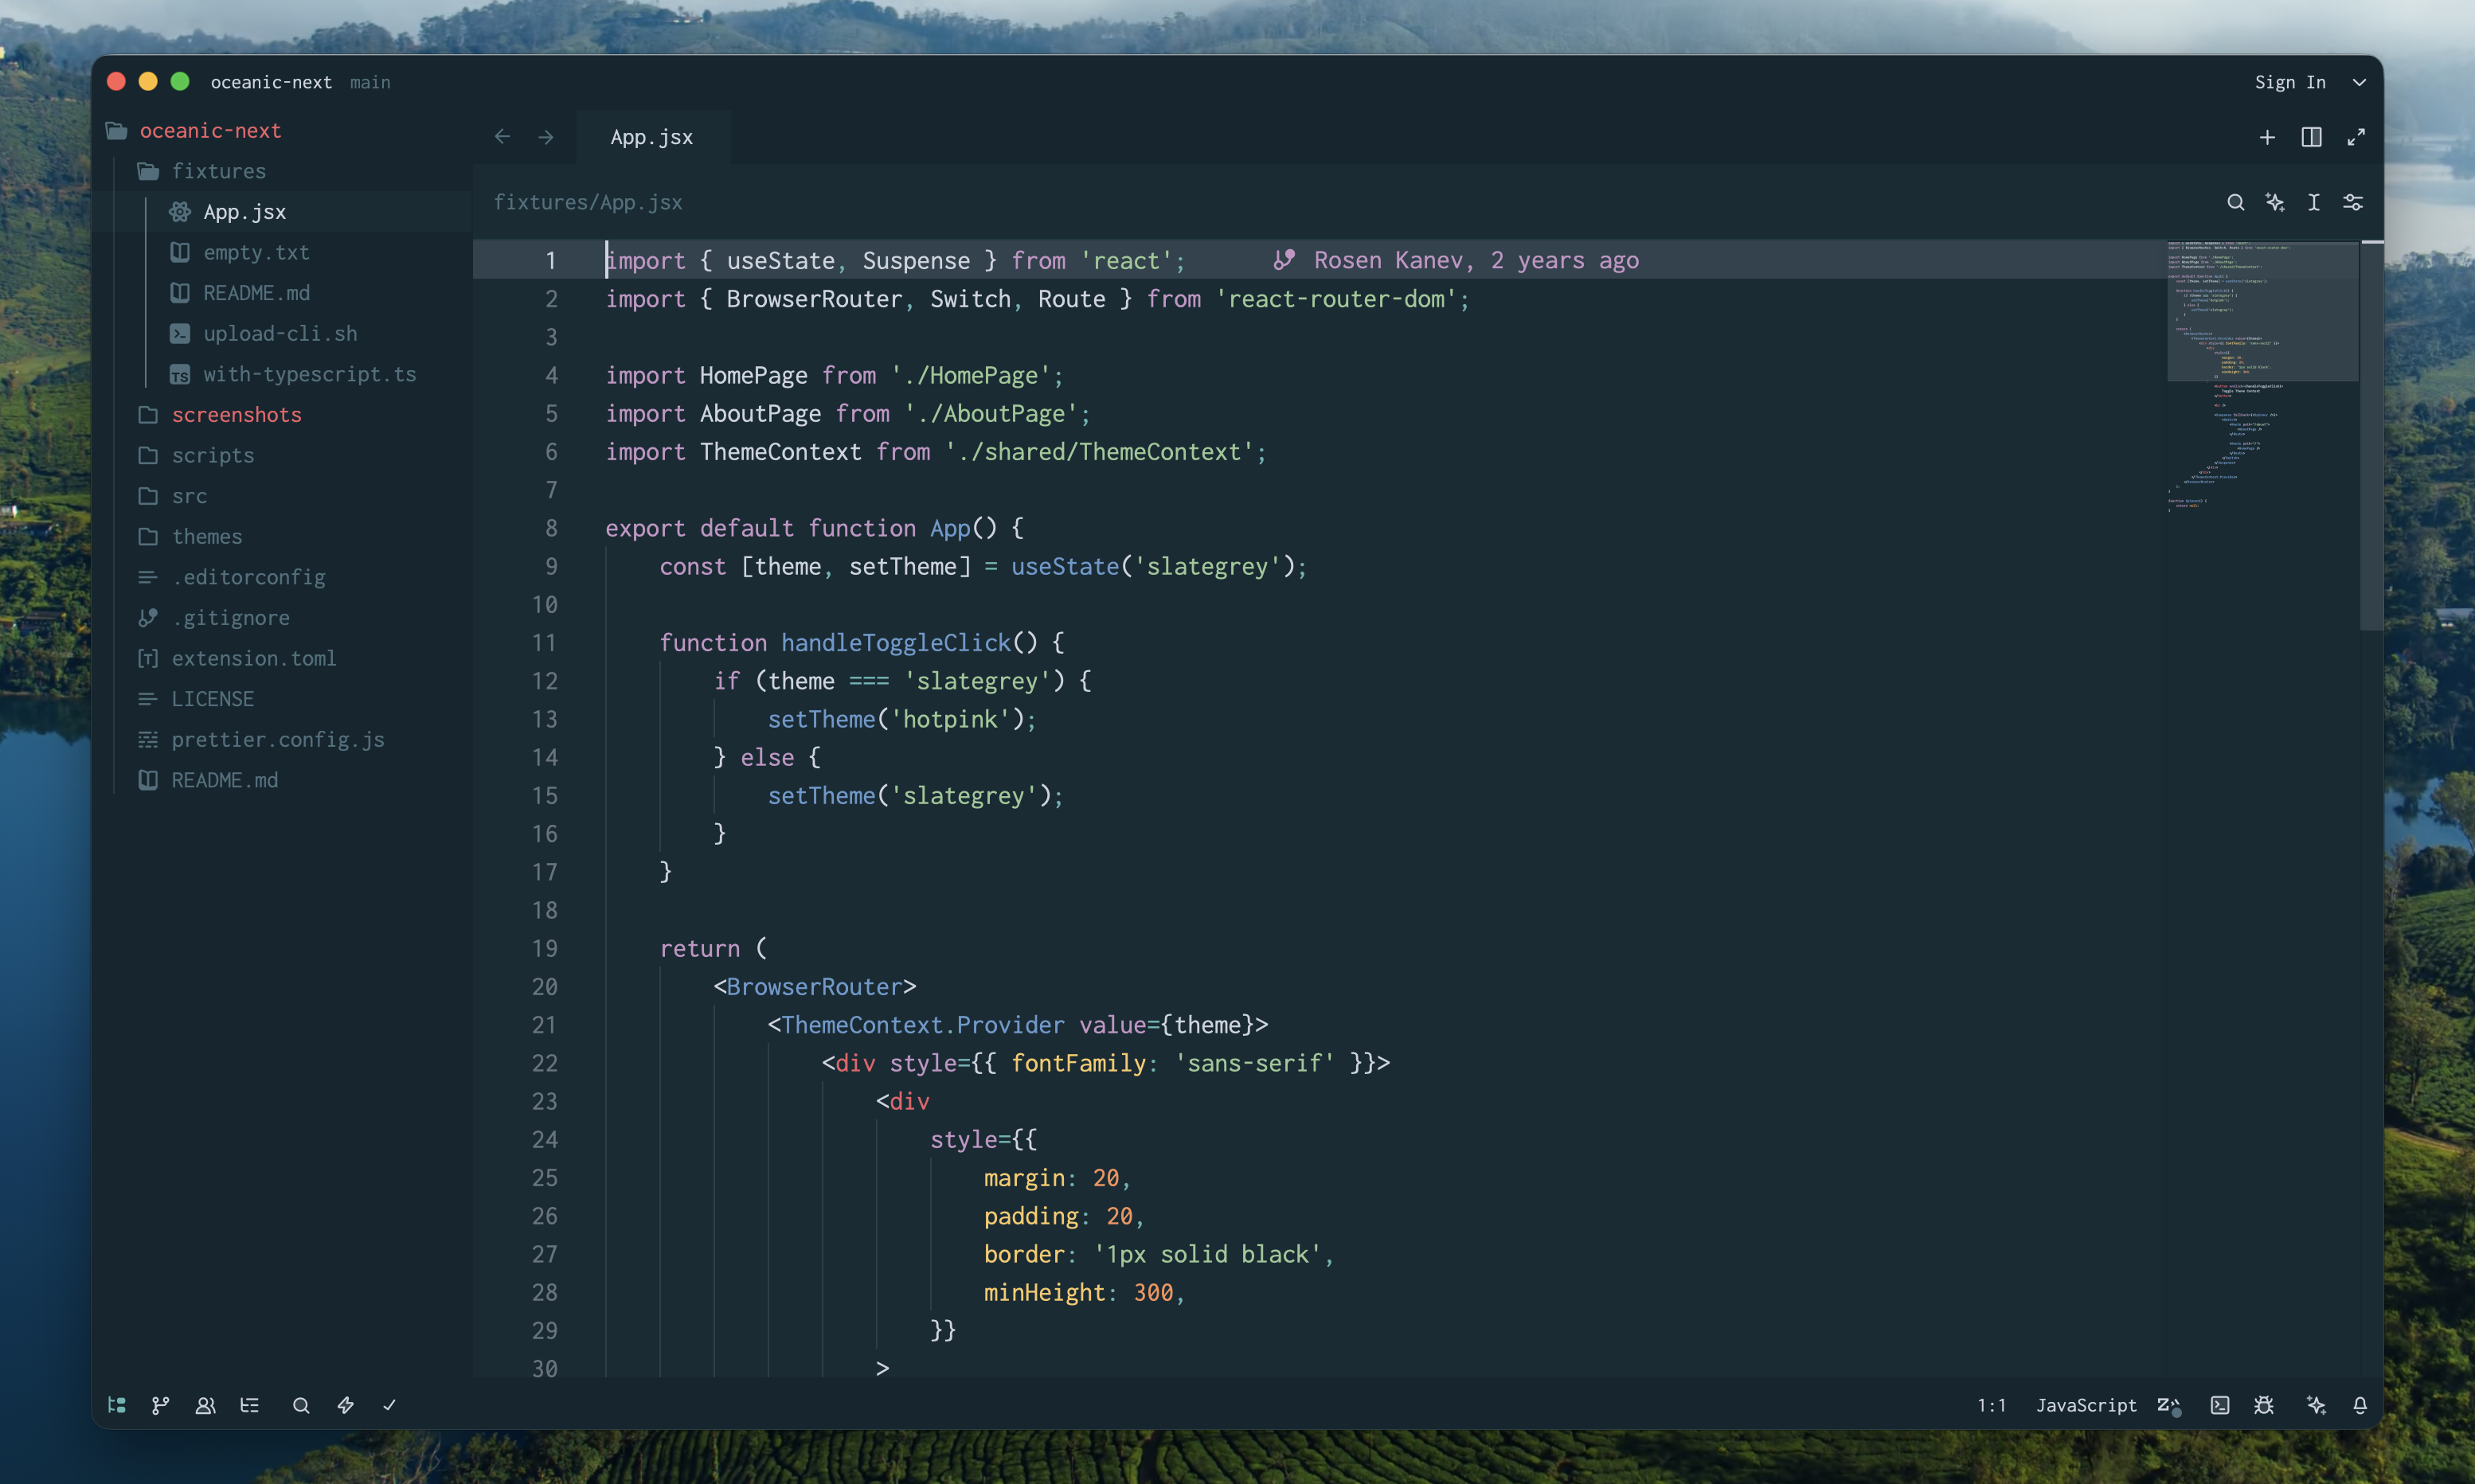Image resolution: width=2475 pixels, height=1484 pixels.
Task: Click the Zed edit prediction icon
Action: [2169, 1405]
